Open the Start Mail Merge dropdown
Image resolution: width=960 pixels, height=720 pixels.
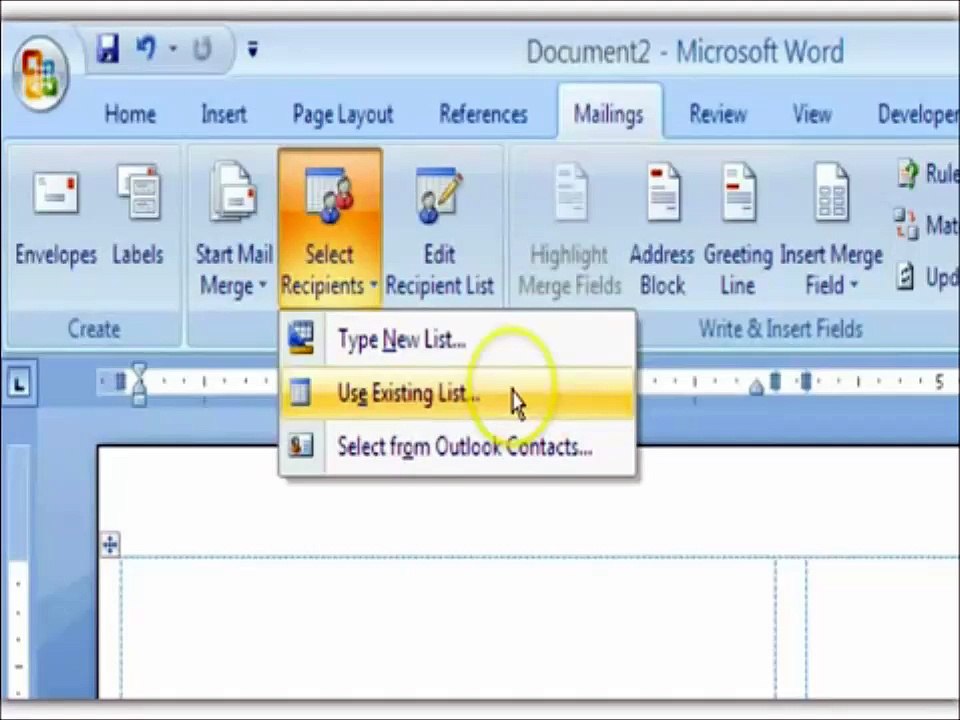tap(233, 230)
